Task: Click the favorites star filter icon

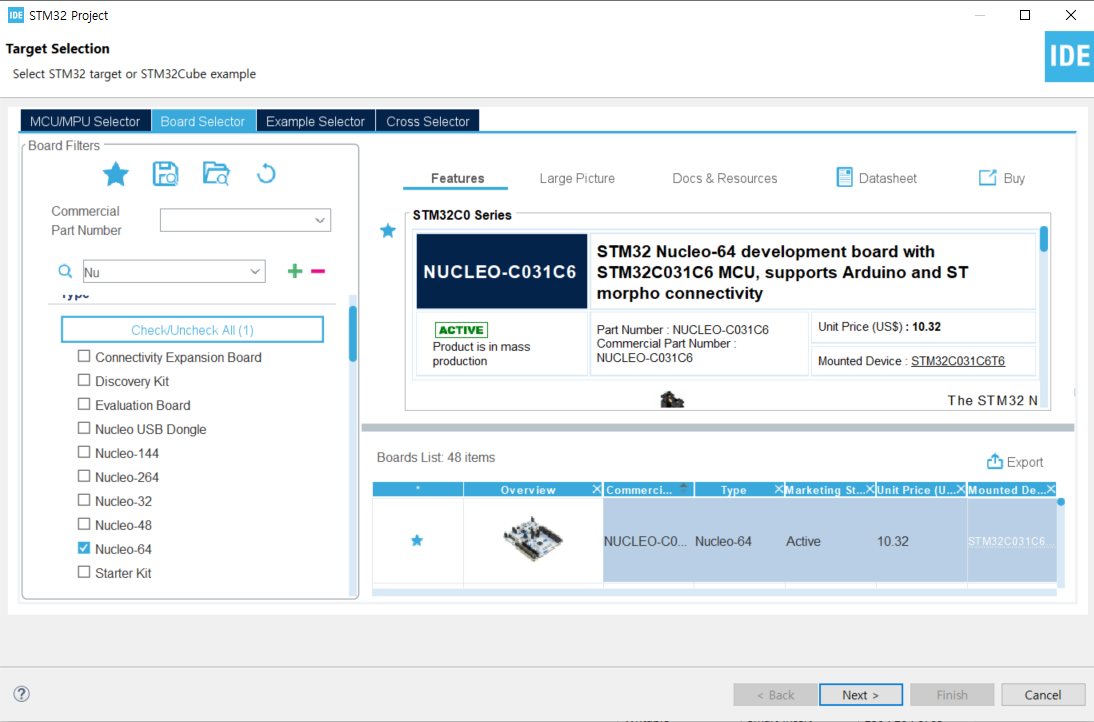Action: [116, 174]
